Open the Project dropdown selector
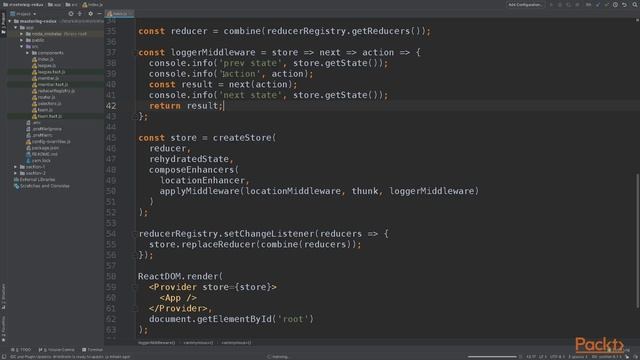This screenshot has width=640, height=360. [23, 14]
